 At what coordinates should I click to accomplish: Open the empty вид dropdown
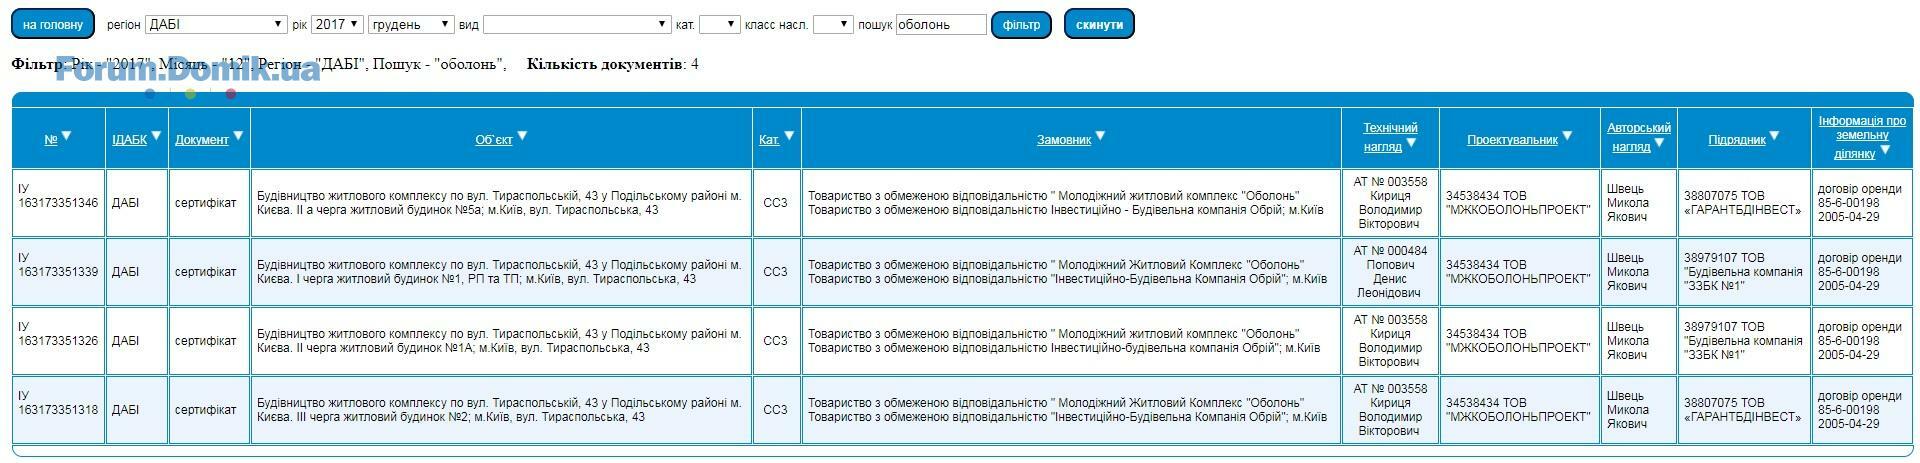pos(577,24)
